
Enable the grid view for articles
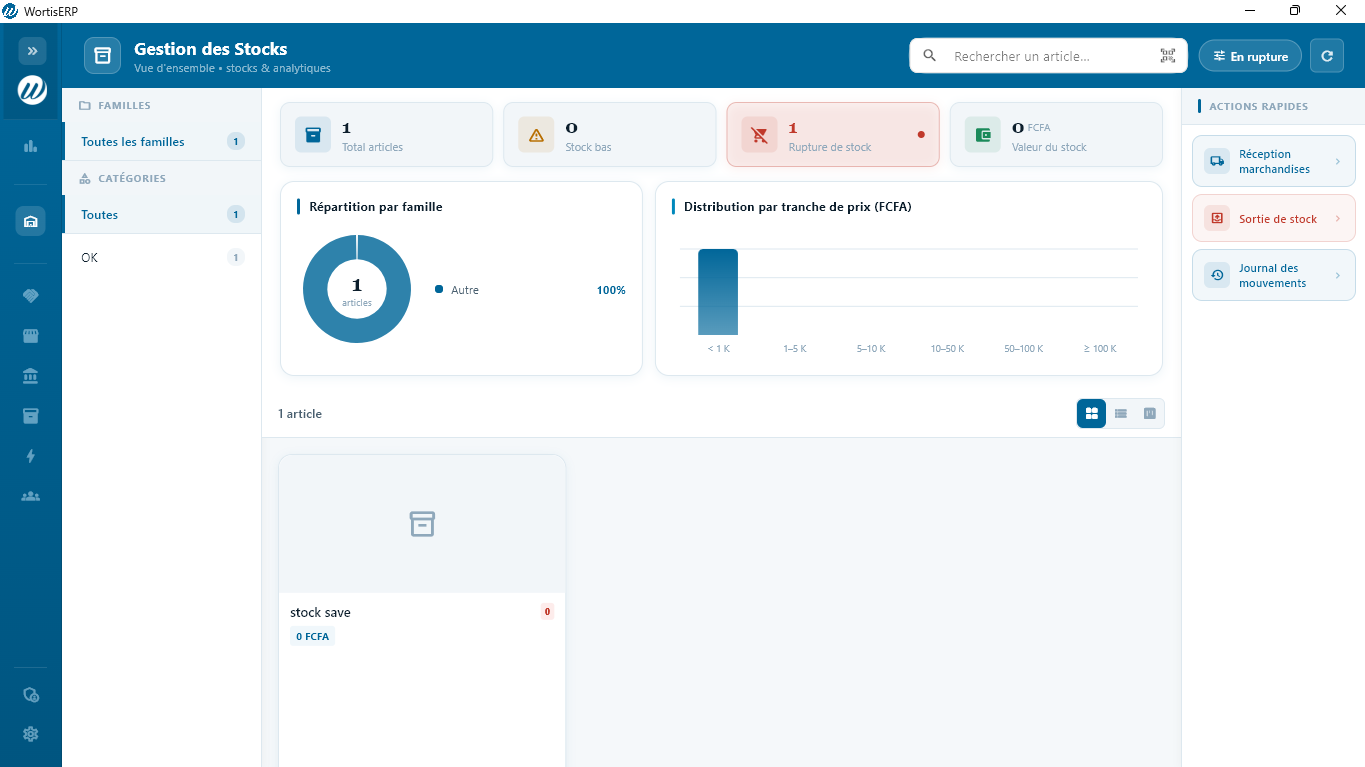pyautogui.click(x=1091, y=413)
